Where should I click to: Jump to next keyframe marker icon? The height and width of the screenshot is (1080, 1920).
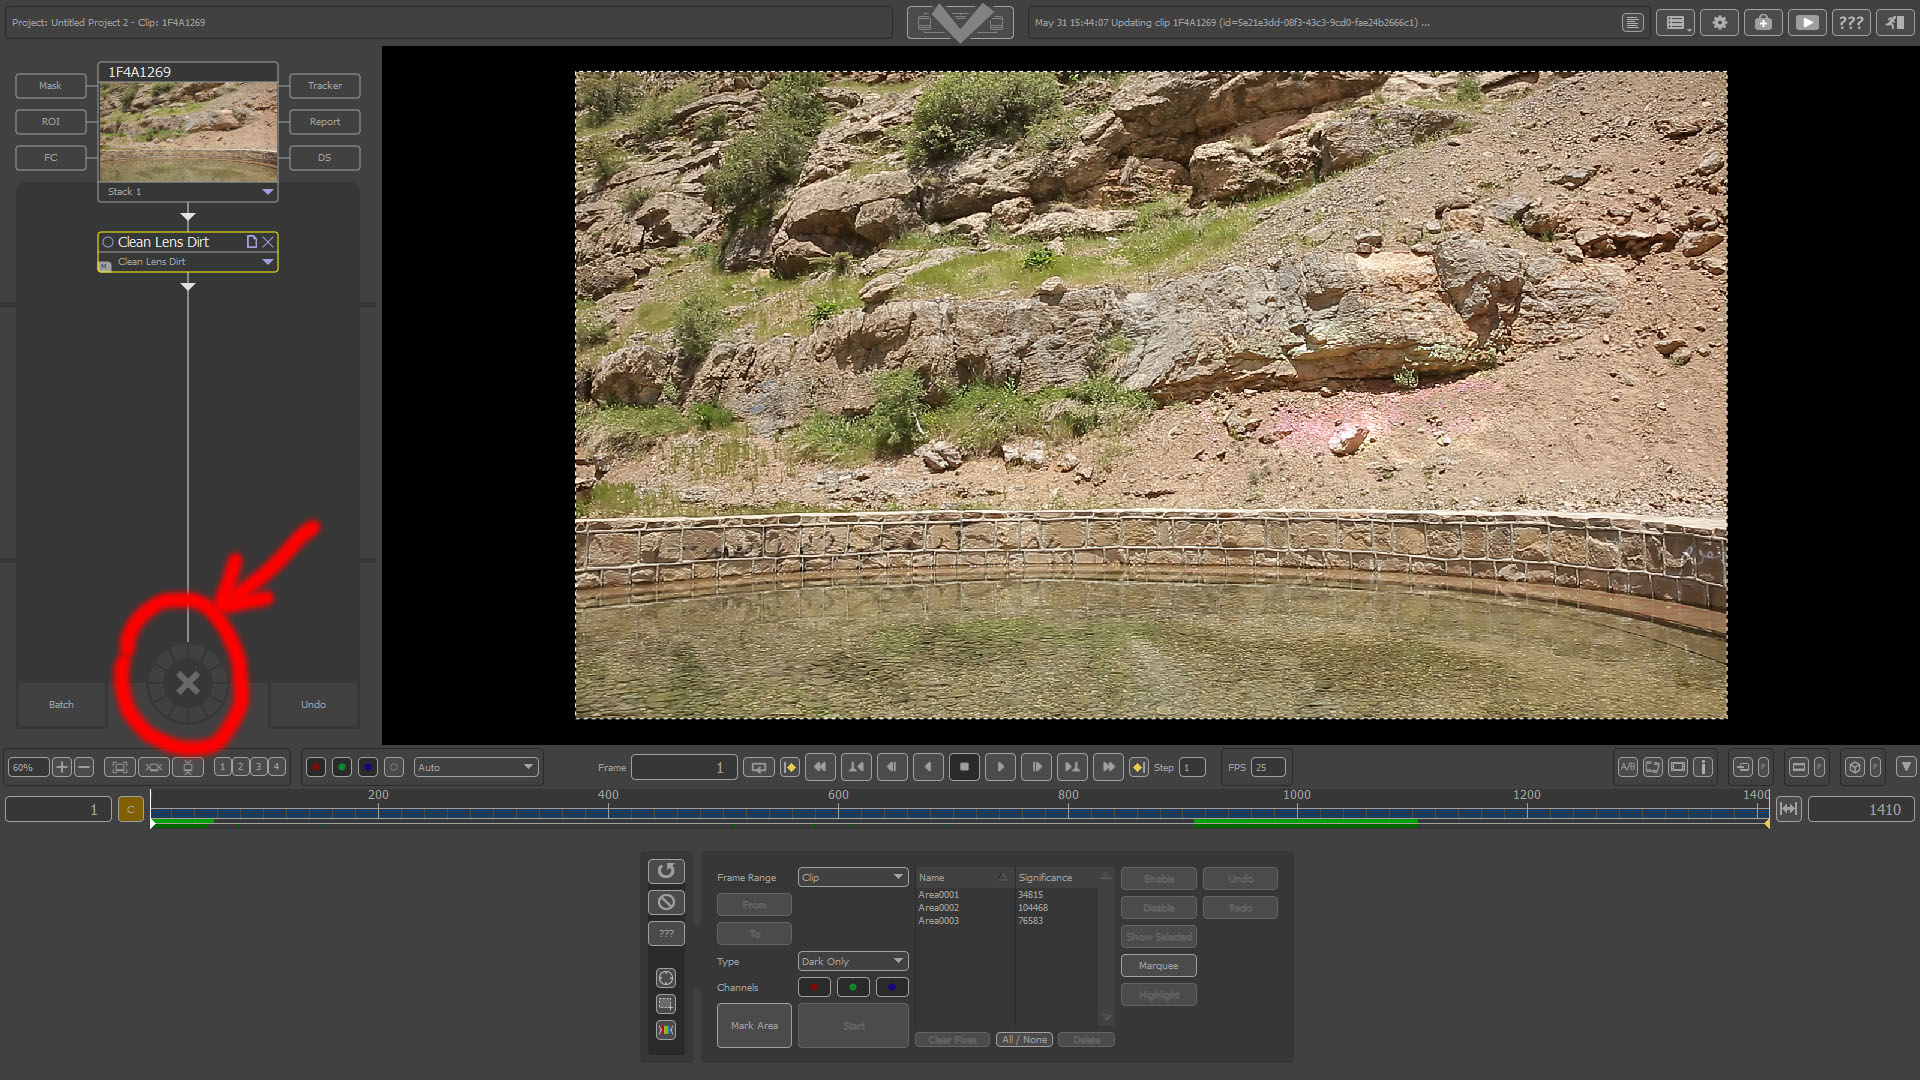pyautogui.click(x=1138, y=768)
